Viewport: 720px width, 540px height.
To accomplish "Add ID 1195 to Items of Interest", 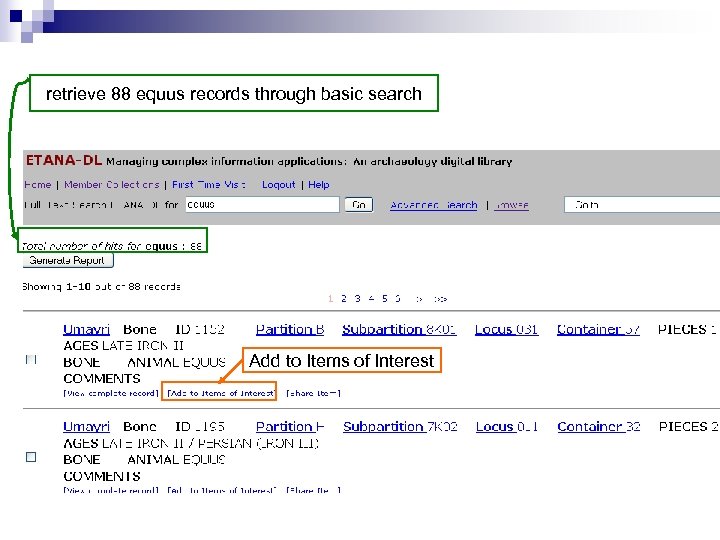I will point(222,490).
